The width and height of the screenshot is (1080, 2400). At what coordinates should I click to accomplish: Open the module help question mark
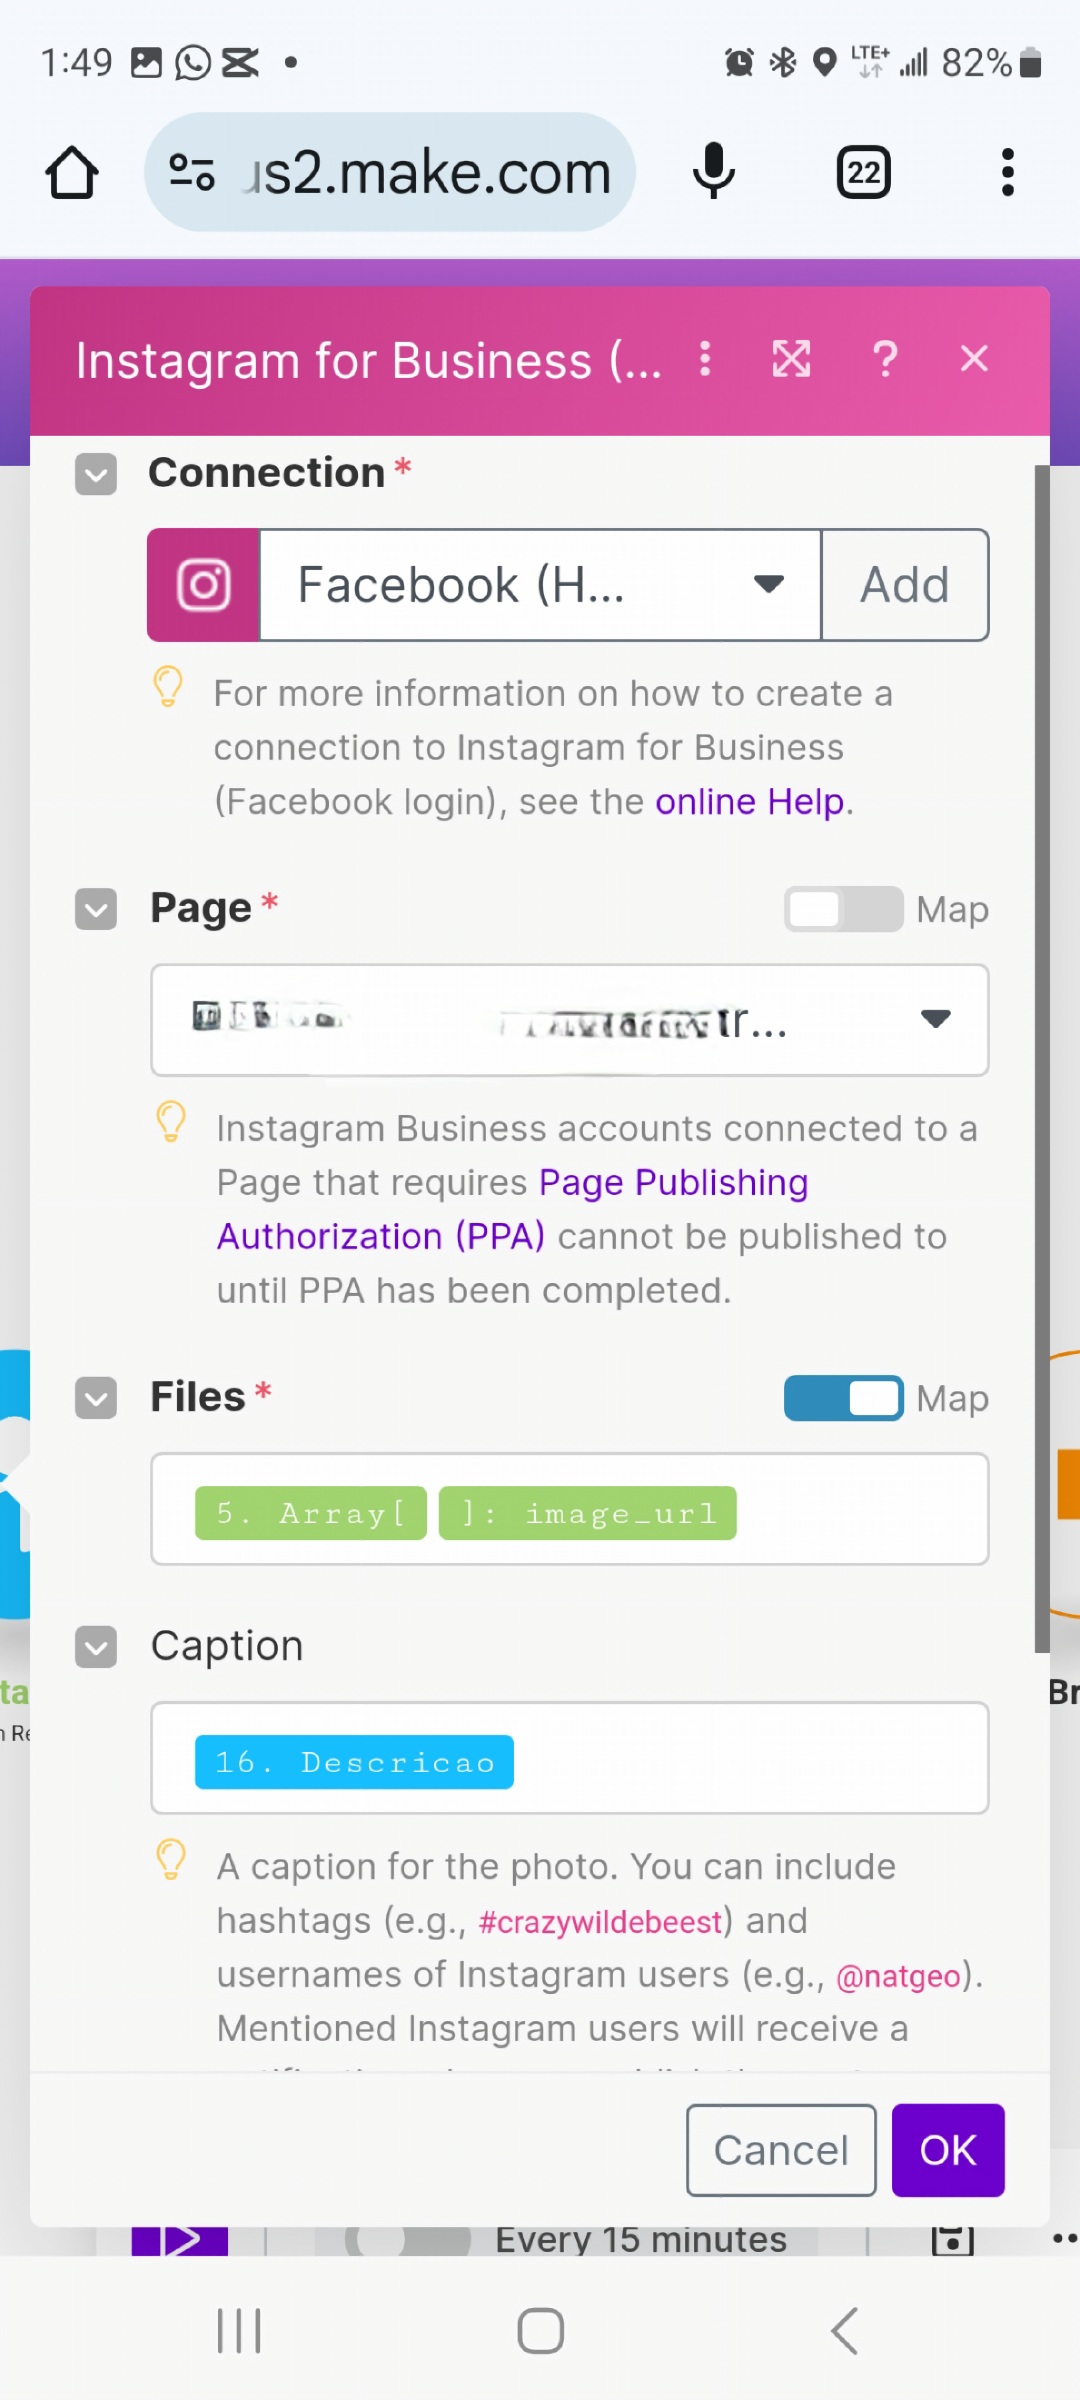(x=885, y=358)
